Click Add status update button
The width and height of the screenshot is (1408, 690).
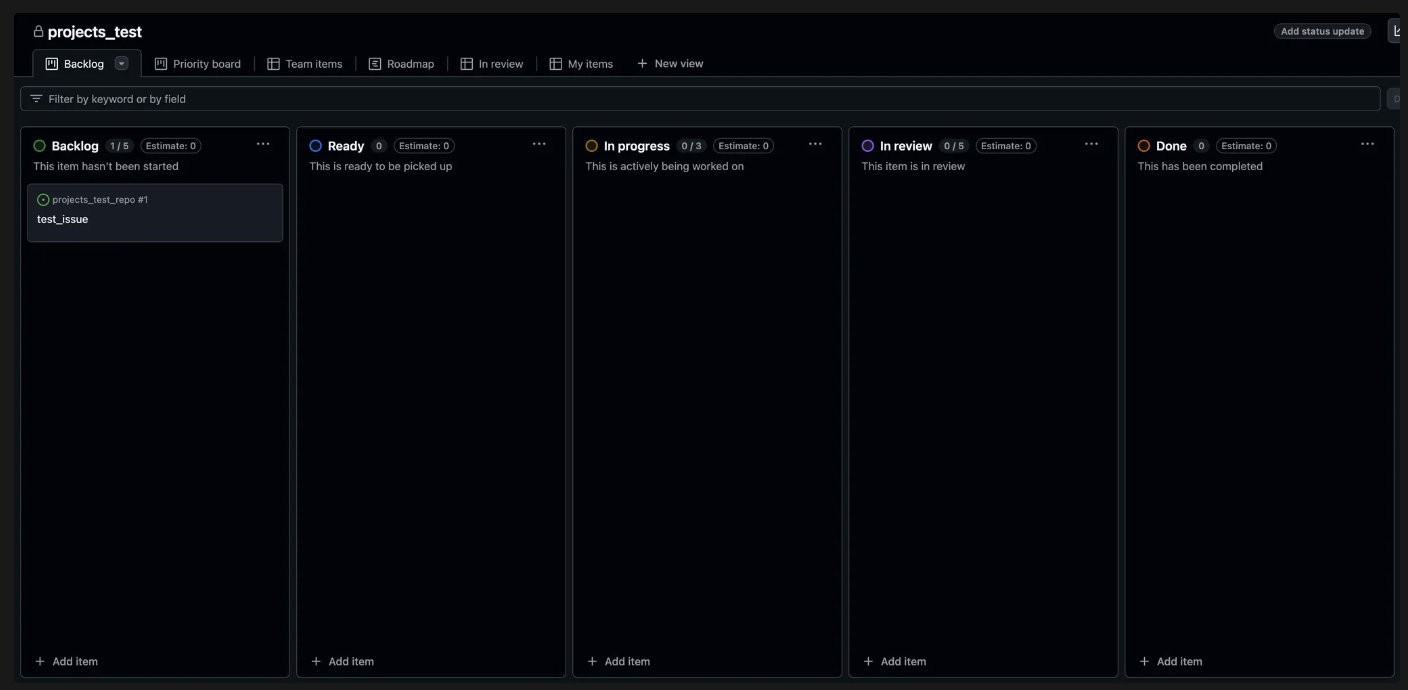click(1322, 31)
